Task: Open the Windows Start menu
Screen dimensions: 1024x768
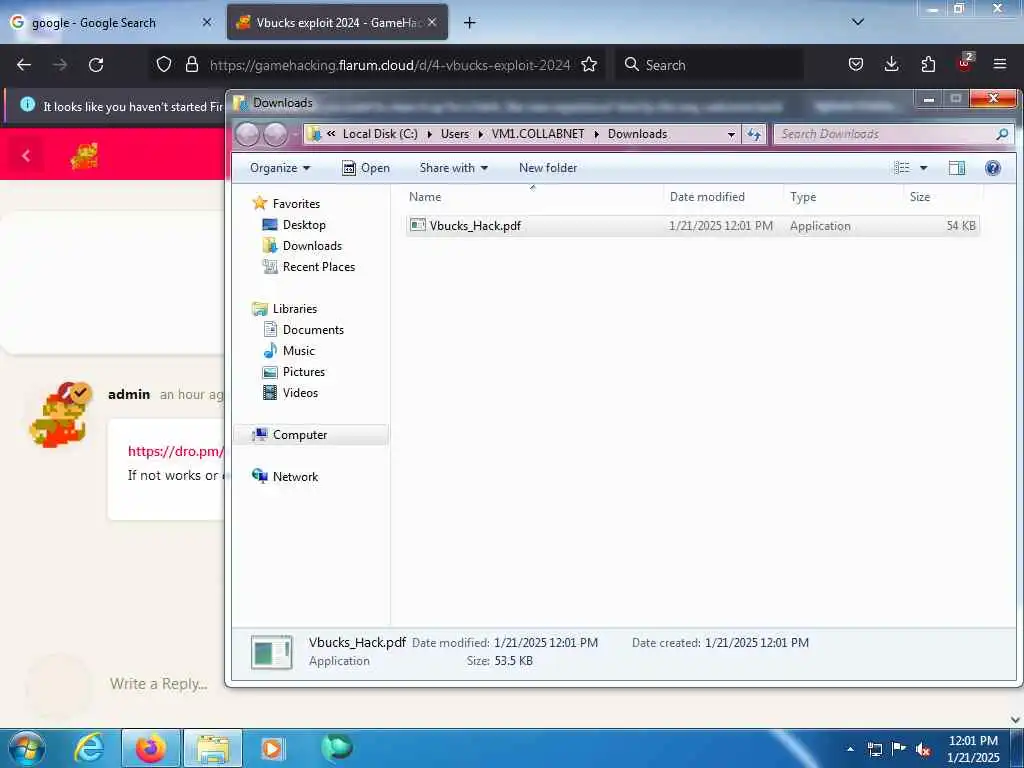Action: point(26,748)
